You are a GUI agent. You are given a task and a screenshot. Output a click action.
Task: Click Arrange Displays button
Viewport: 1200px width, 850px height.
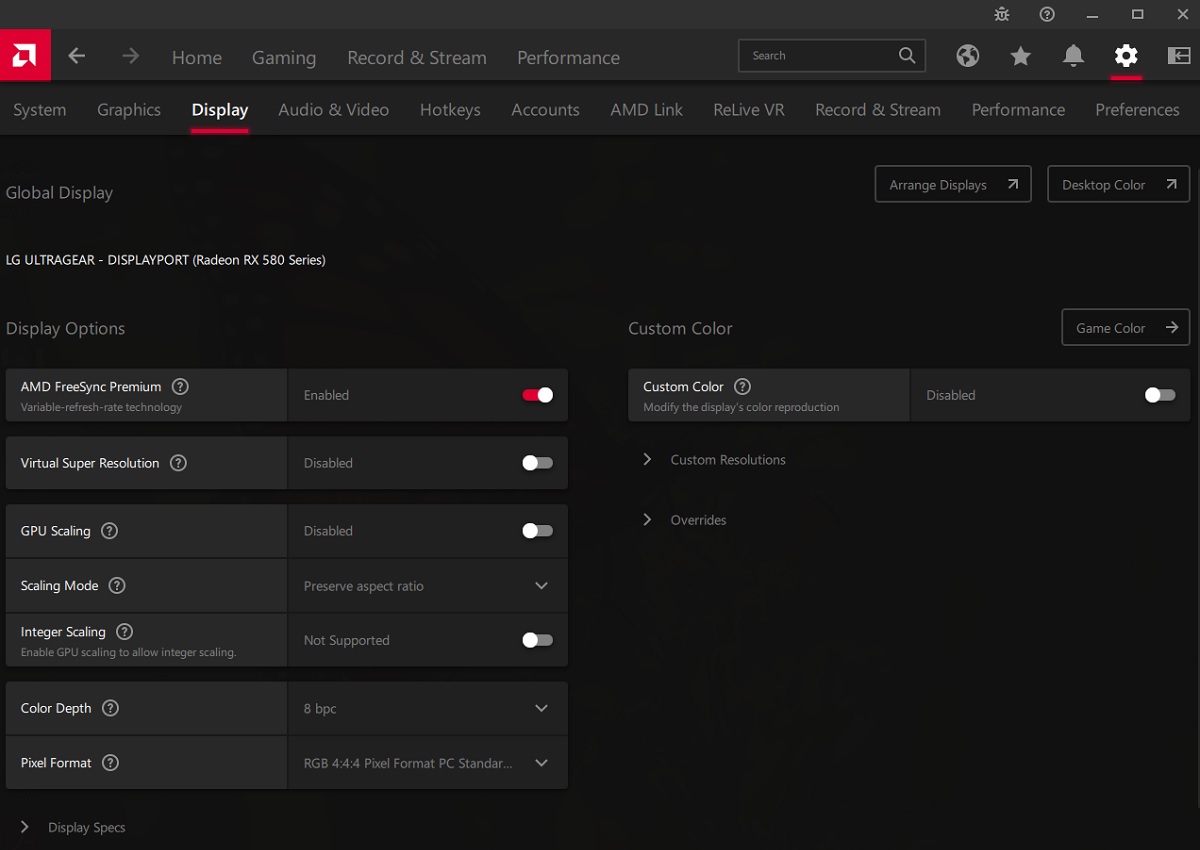tap(953, 184)
